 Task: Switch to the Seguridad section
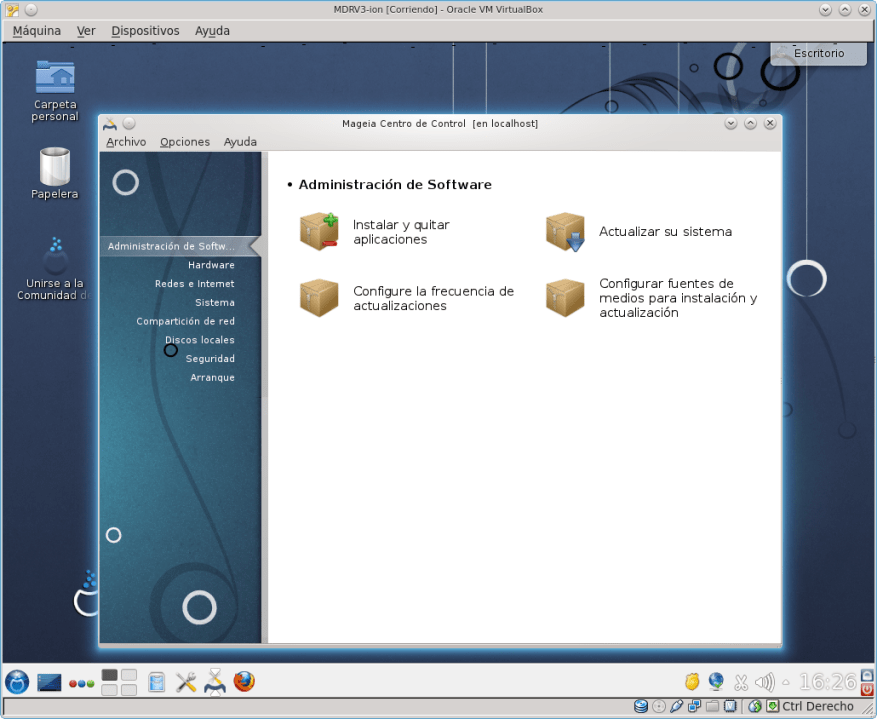[210, 359]
